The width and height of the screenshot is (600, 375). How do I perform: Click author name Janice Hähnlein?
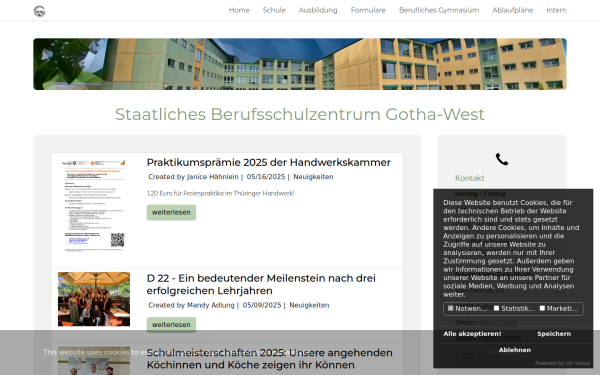(x=212, y=177)
